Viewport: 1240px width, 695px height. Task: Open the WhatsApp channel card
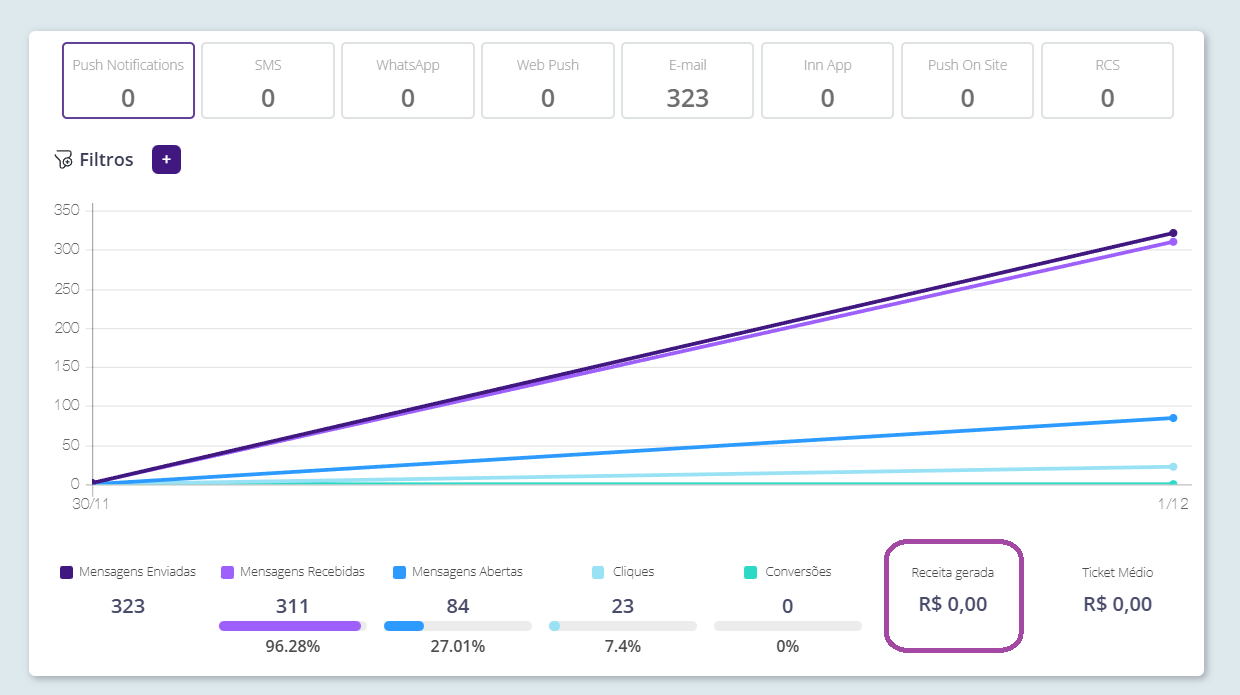408,80
